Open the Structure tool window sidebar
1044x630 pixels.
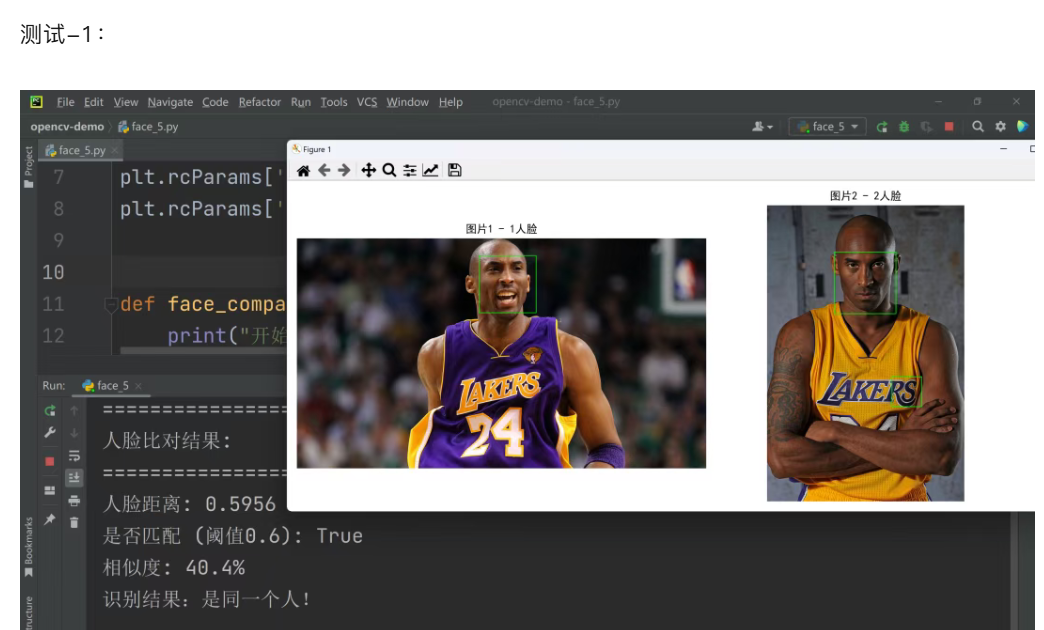point(29,613)
